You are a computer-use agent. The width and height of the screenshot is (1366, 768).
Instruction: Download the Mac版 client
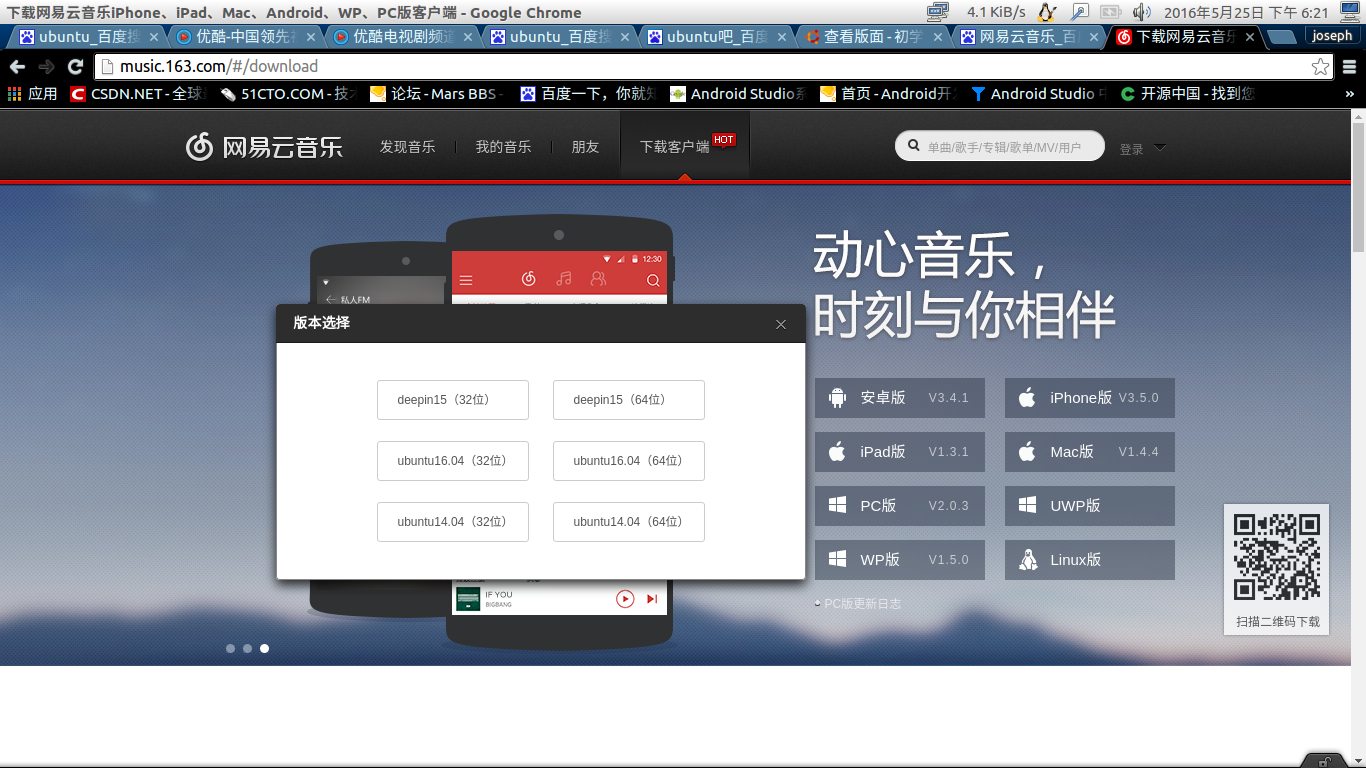[1090, 452]
